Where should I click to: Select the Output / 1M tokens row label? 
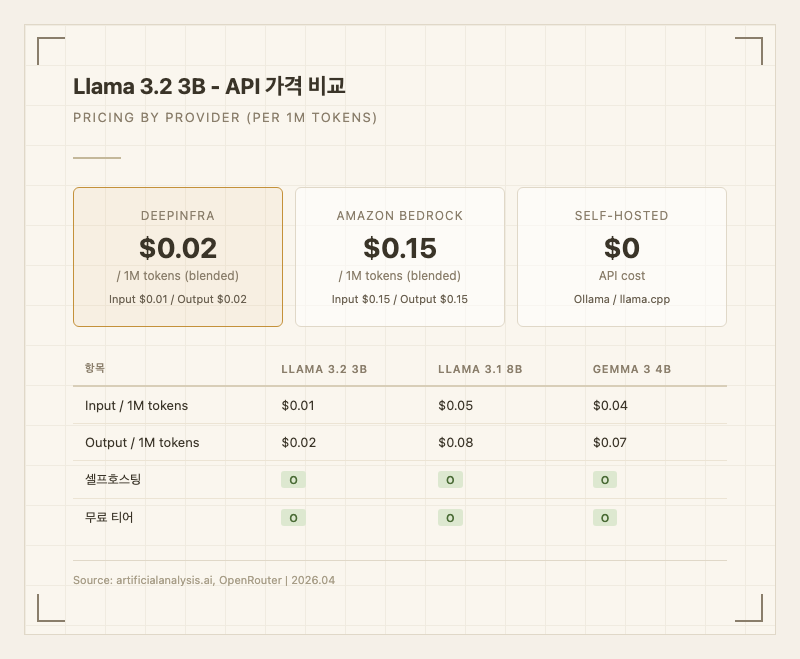(142, 442)
